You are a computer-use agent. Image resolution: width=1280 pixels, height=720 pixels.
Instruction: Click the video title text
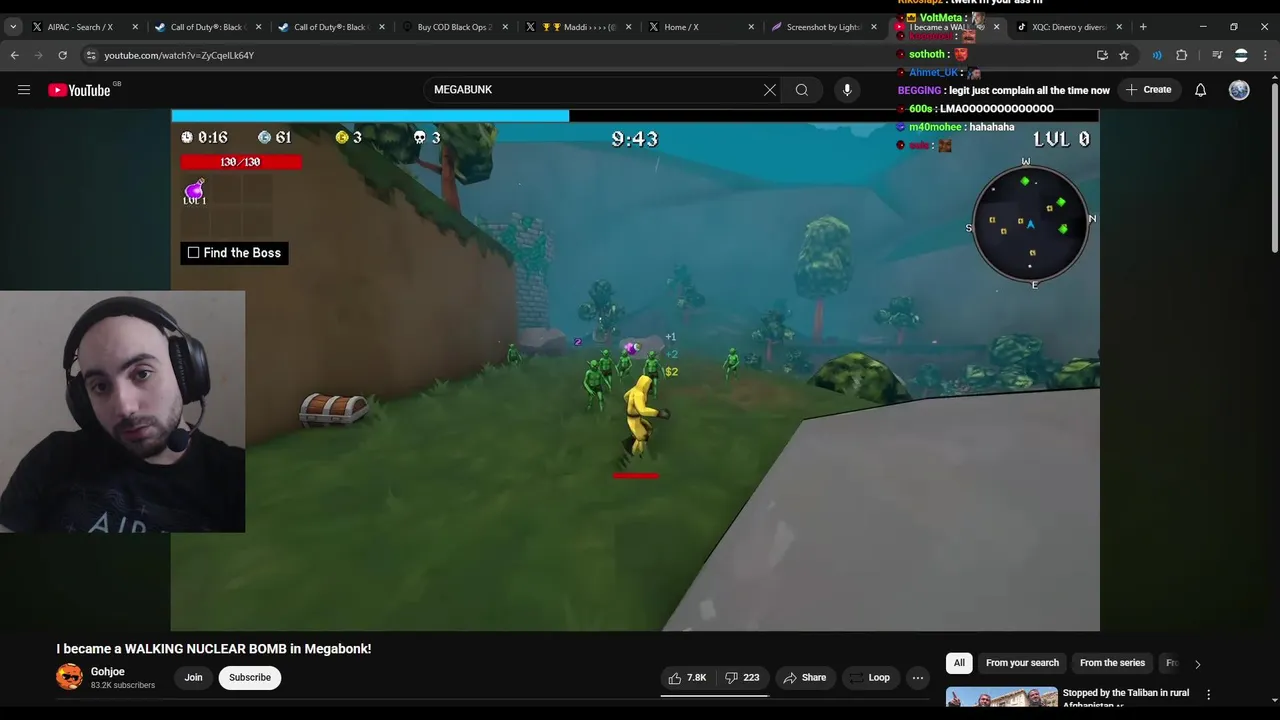coord(214,649)
